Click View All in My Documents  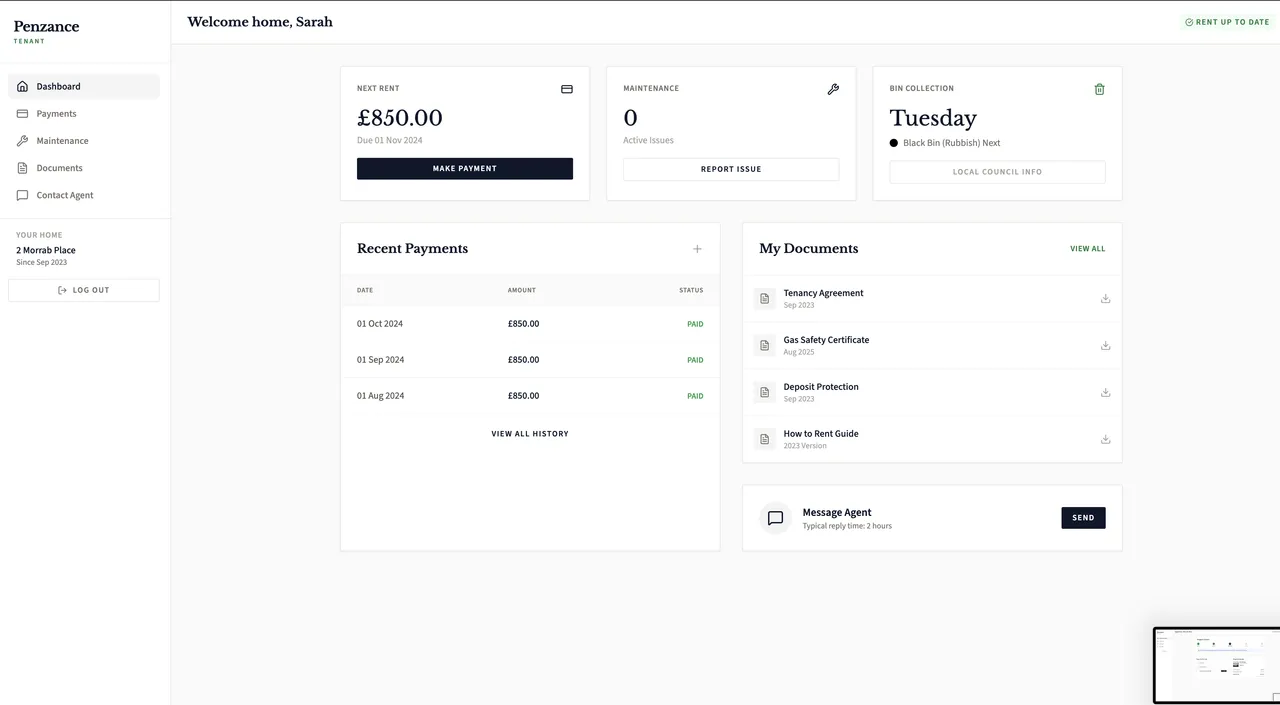click(x=1087, y=249)
